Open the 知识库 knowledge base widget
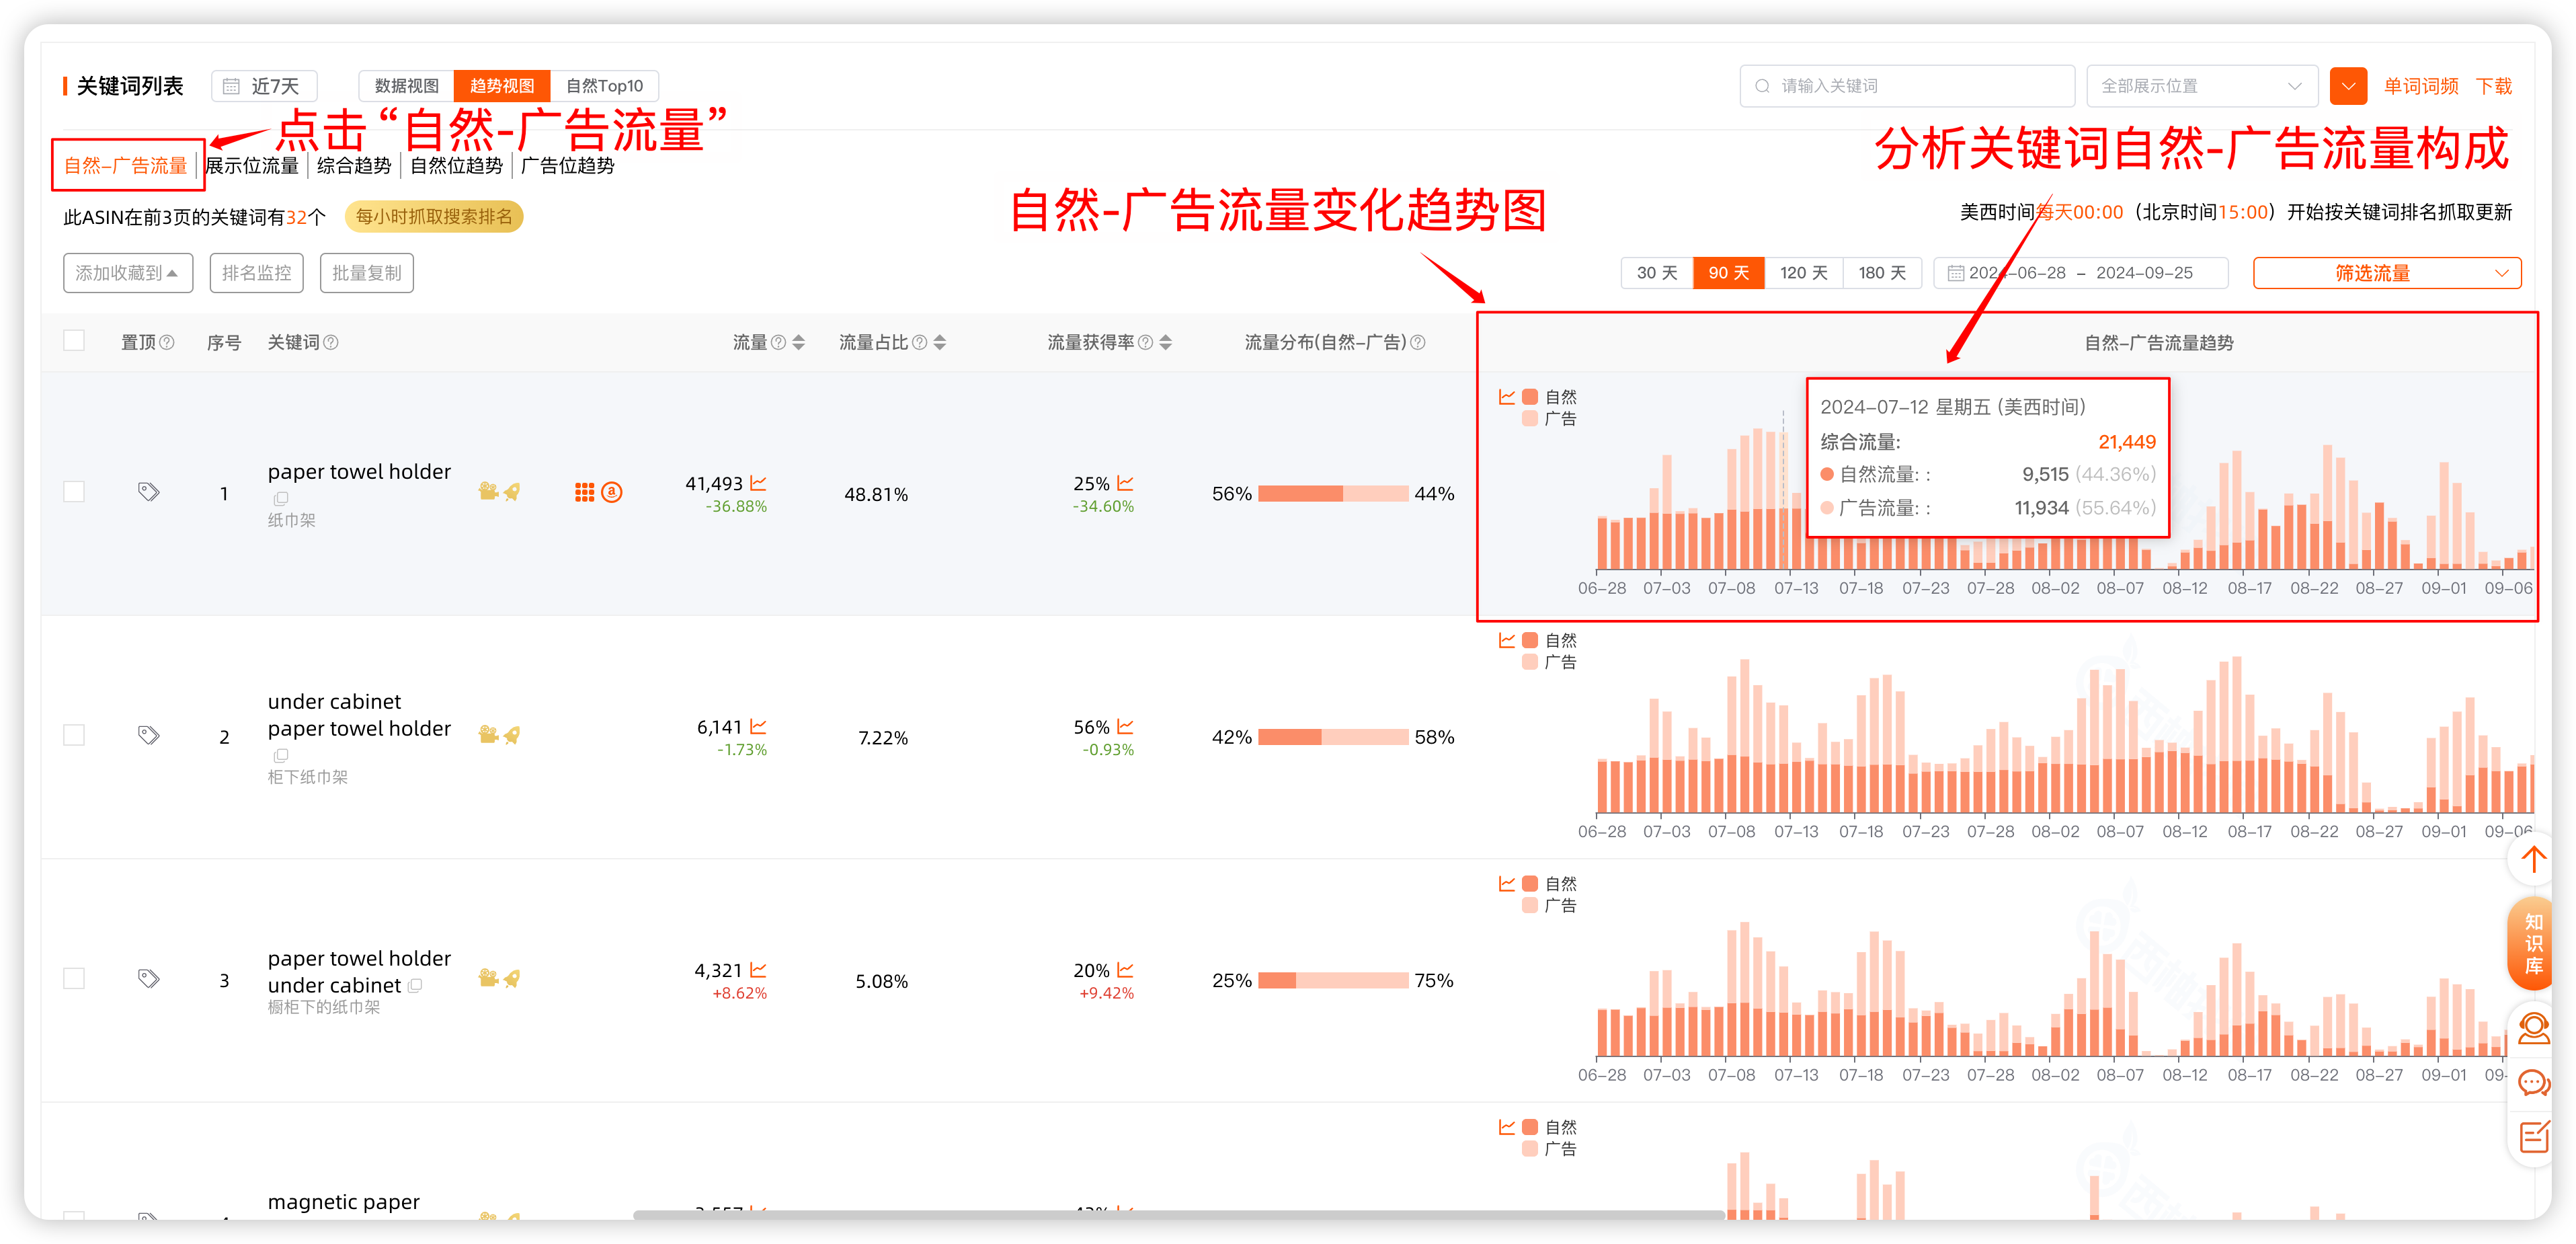 click(x=2533, y=944)
